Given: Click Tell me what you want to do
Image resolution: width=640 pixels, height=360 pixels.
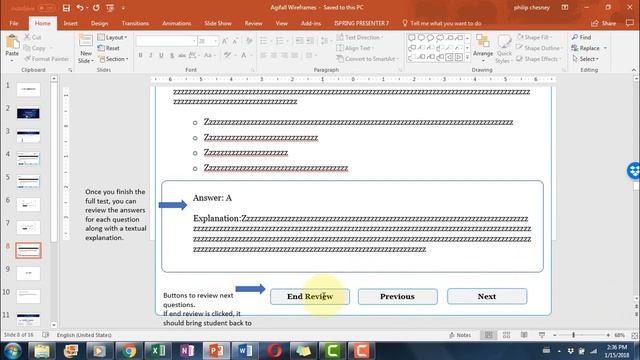Looking at the screenshot, I should (x=442, y=23).
